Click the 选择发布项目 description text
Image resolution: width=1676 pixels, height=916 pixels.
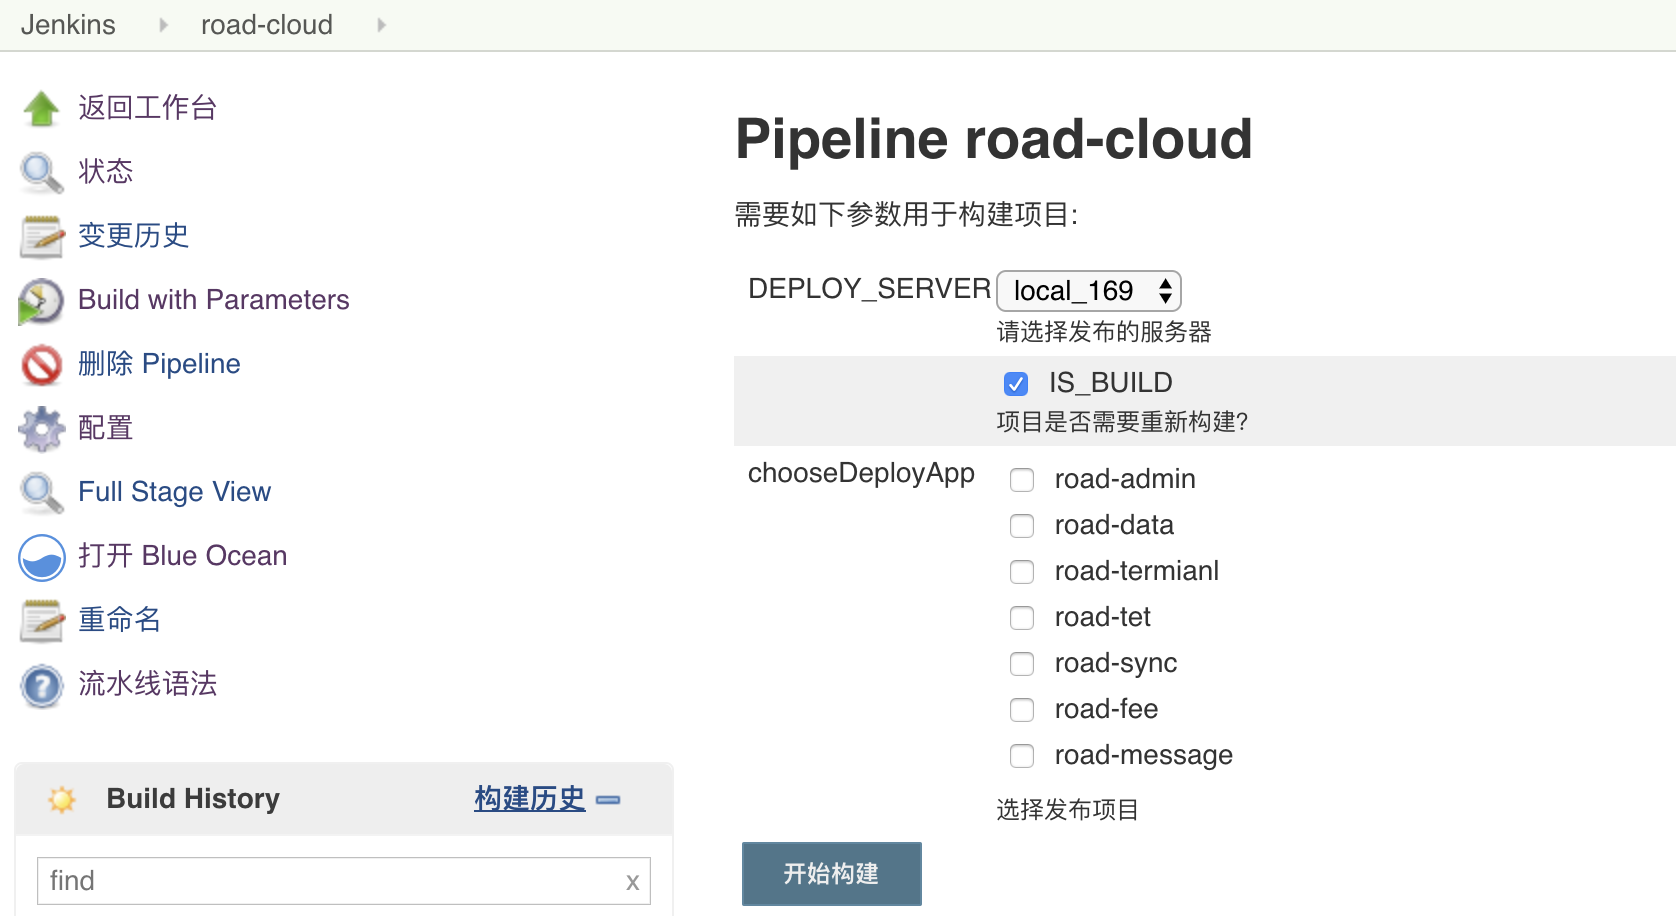(1068, 810)
